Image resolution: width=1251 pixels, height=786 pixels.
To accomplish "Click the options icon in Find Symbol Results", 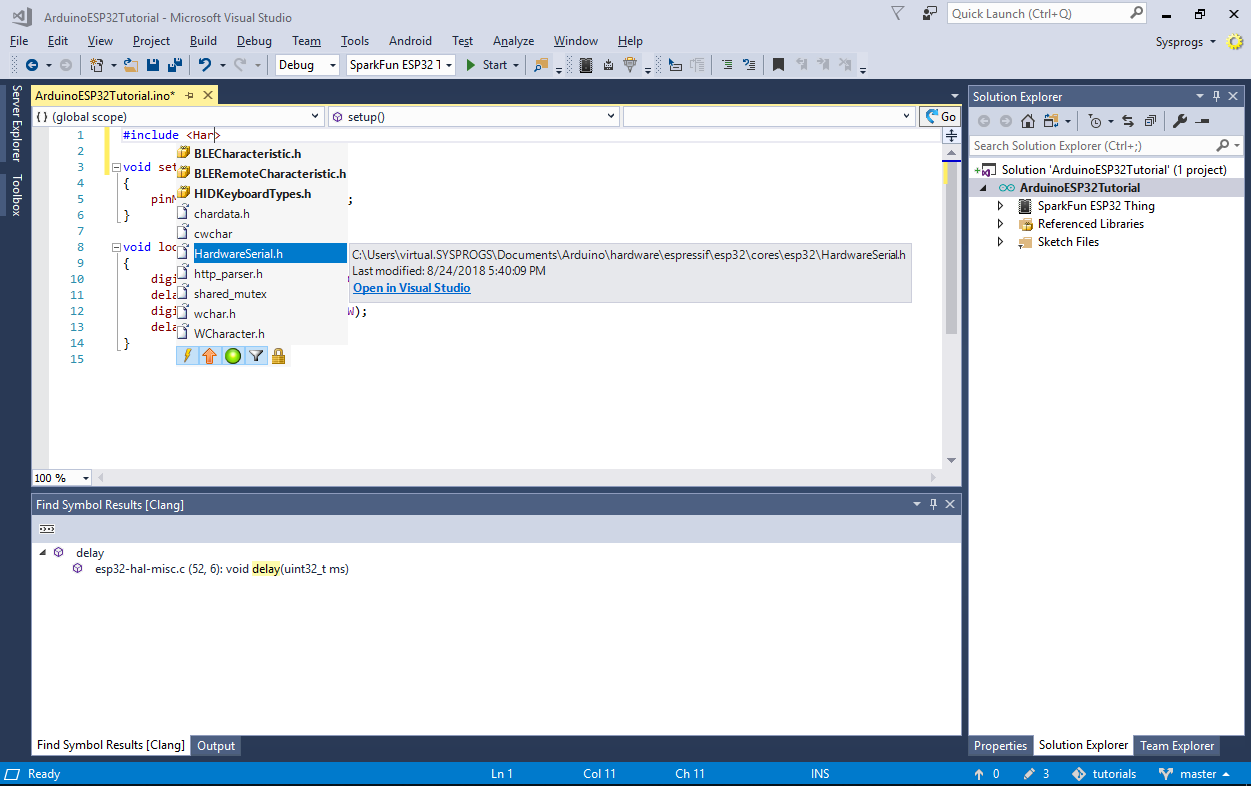I will click(x=47, y=529).
